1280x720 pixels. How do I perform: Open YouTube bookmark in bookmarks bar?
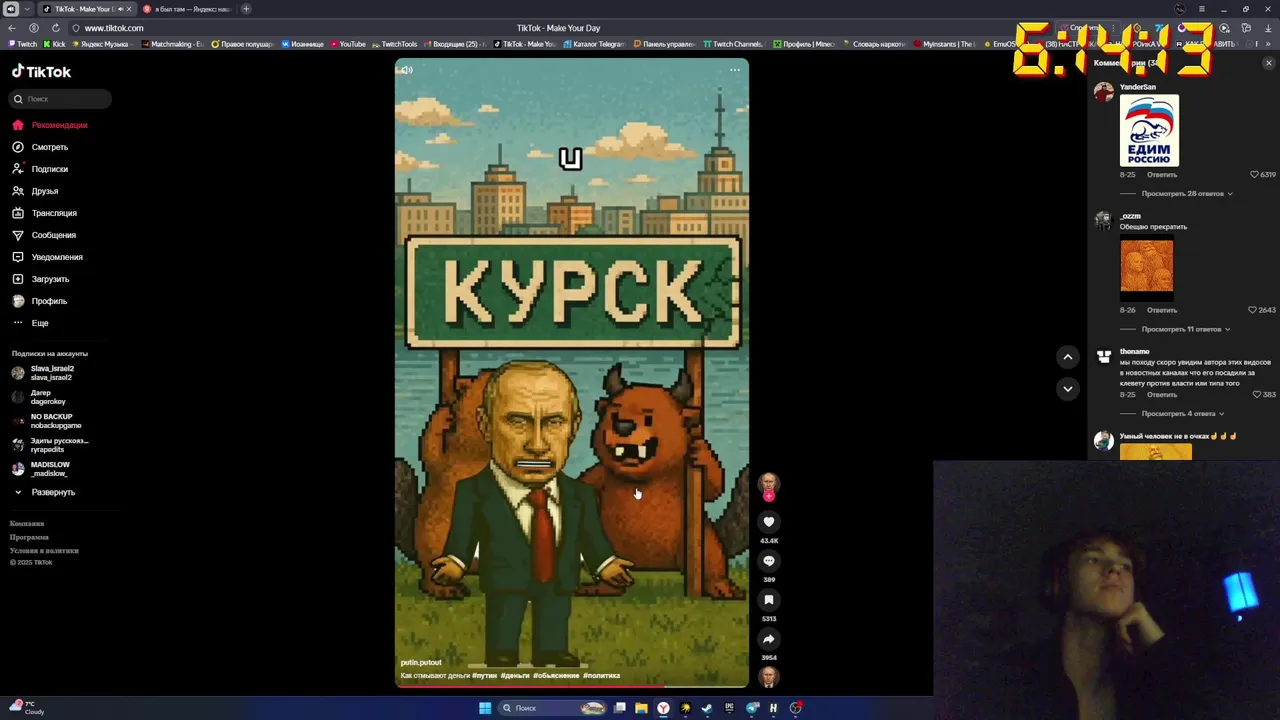pos(347,44)
